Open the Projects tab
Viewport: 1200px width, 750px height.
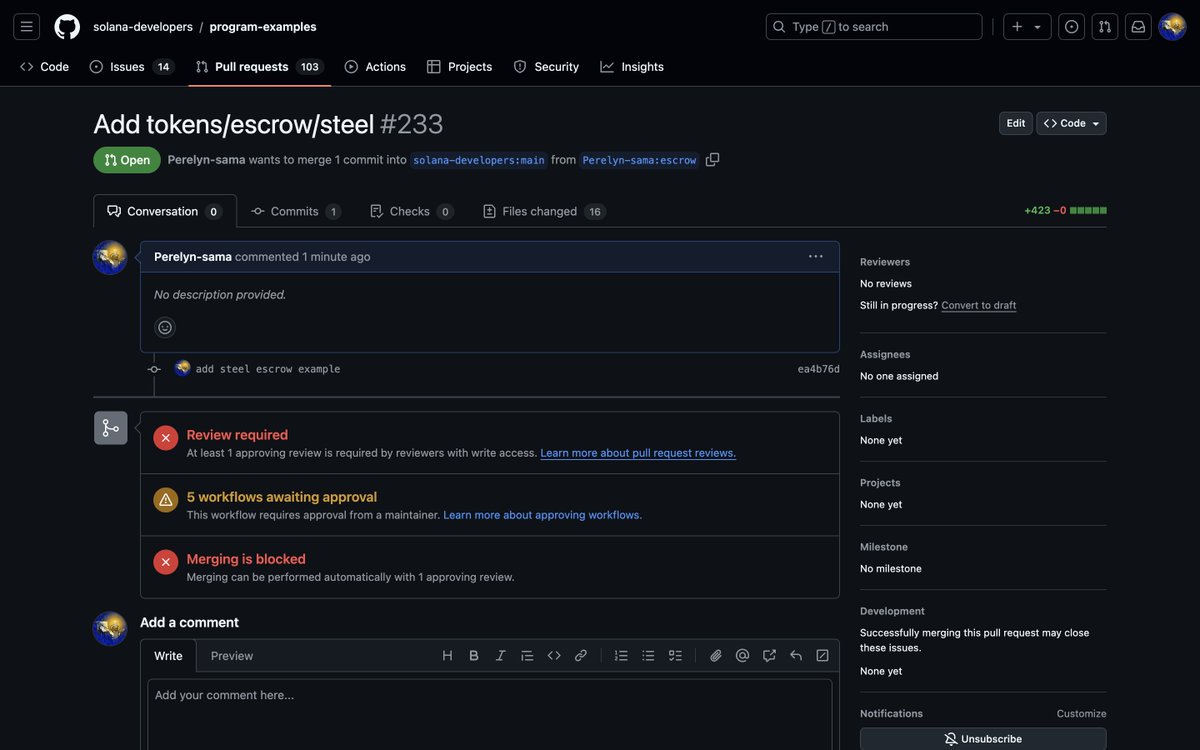[x=460, y=67]
